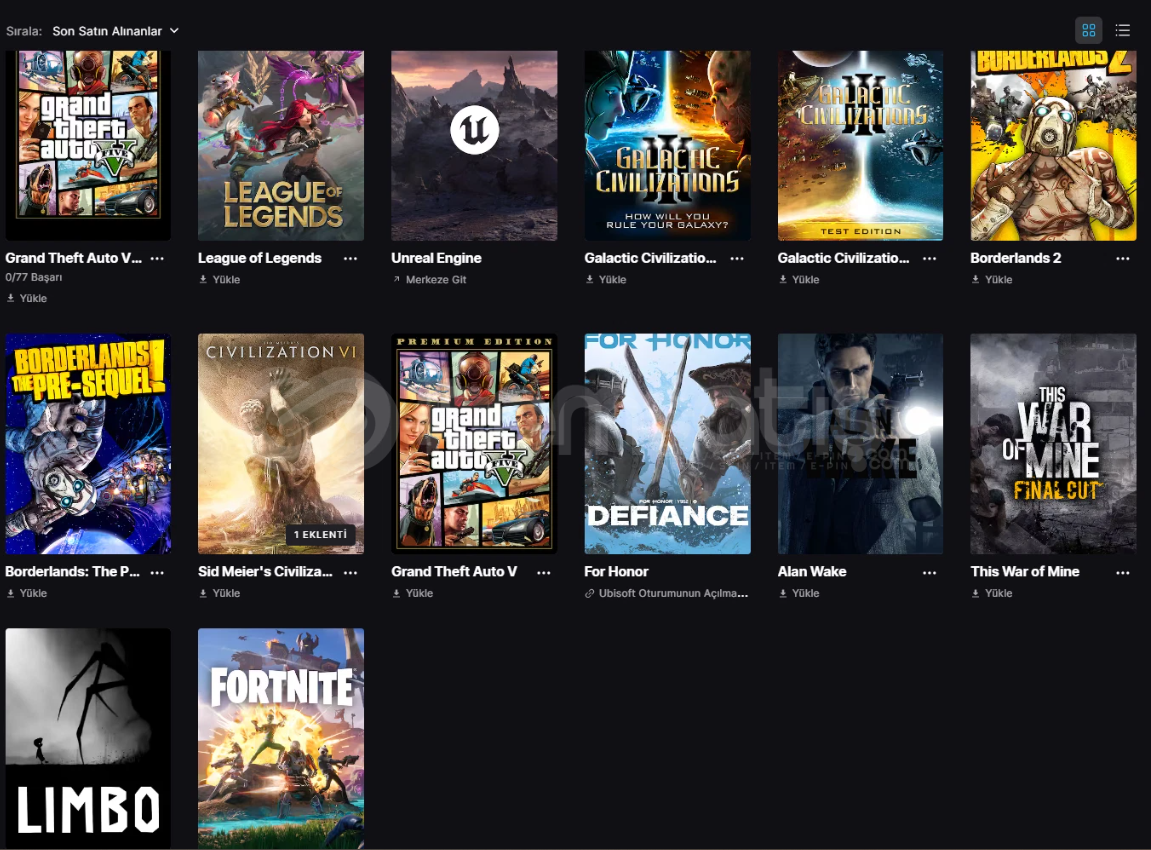
Task: Click Yükle under Sid Meier's Civilization
Action: pos(219,593)
